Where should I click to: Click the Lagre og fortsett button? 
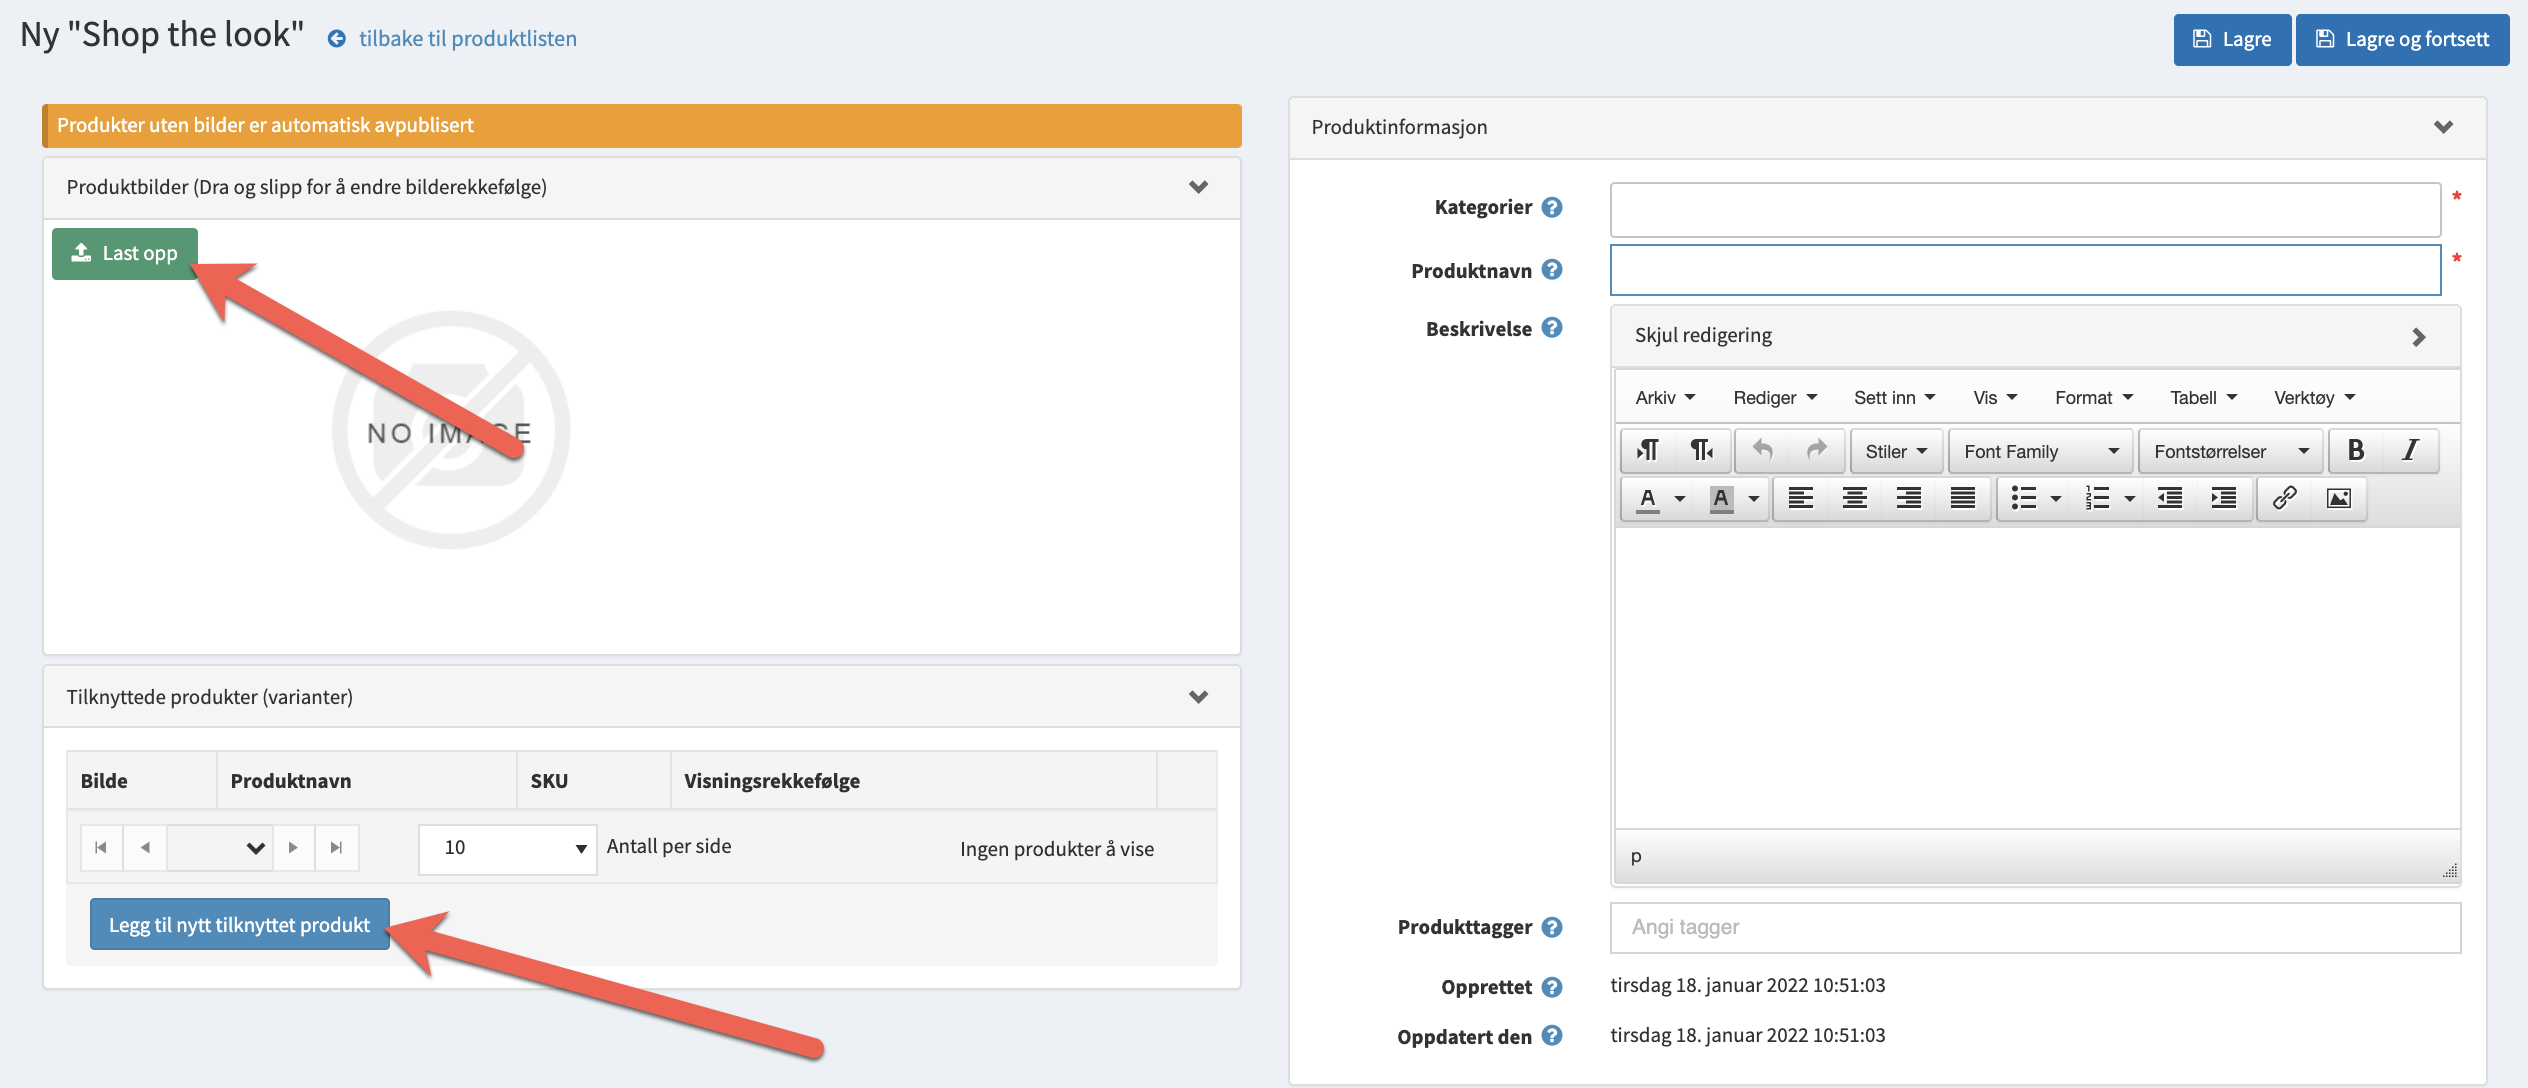[x=2402, y=40]
